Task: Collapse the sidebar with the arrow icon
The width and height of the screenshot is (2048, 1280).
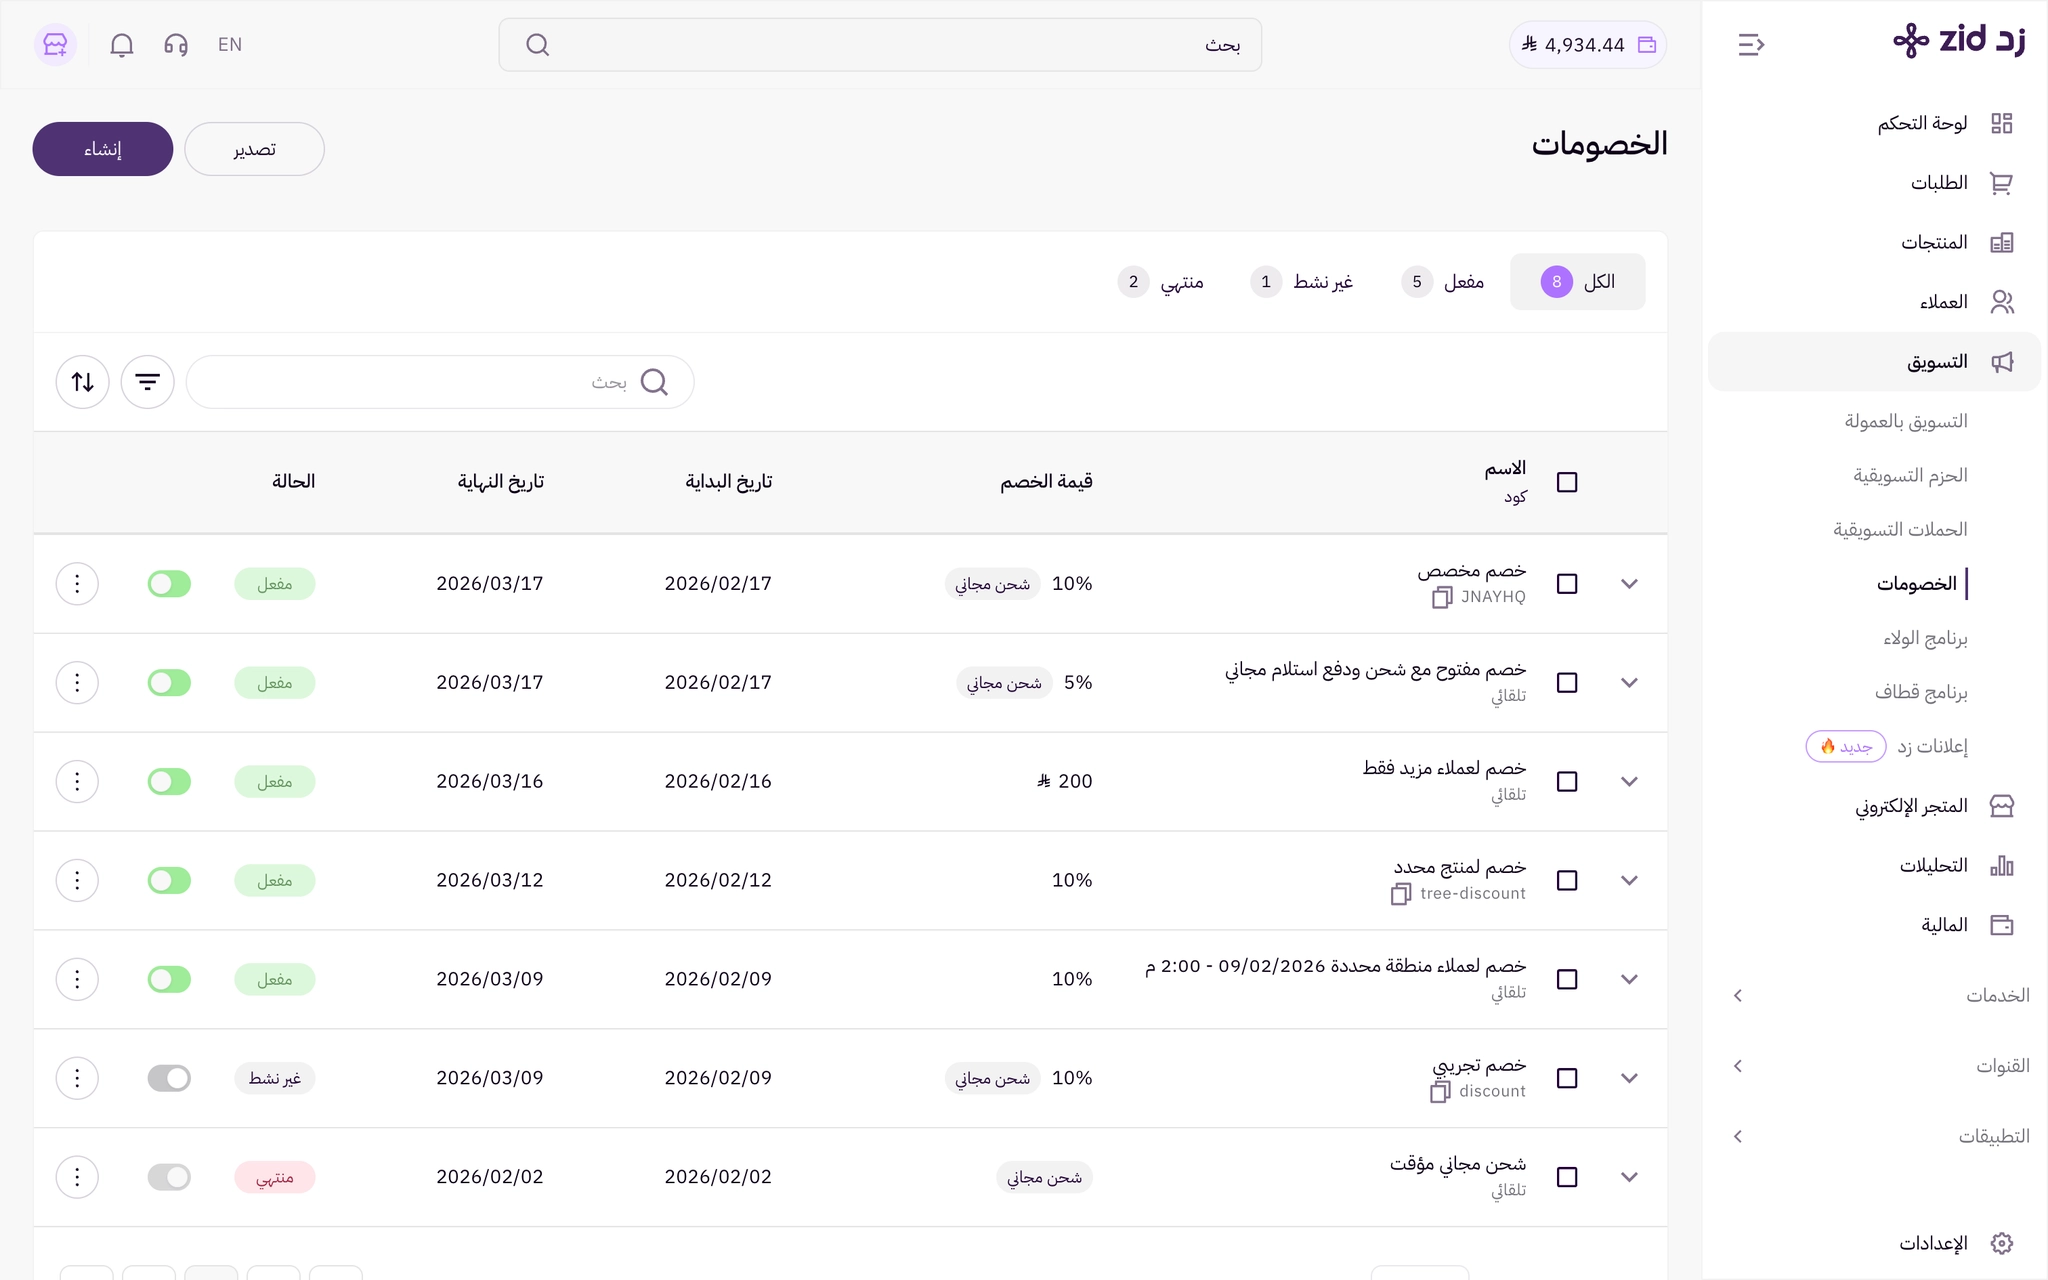Action: pyautogui.click(x=1753, y=44)
